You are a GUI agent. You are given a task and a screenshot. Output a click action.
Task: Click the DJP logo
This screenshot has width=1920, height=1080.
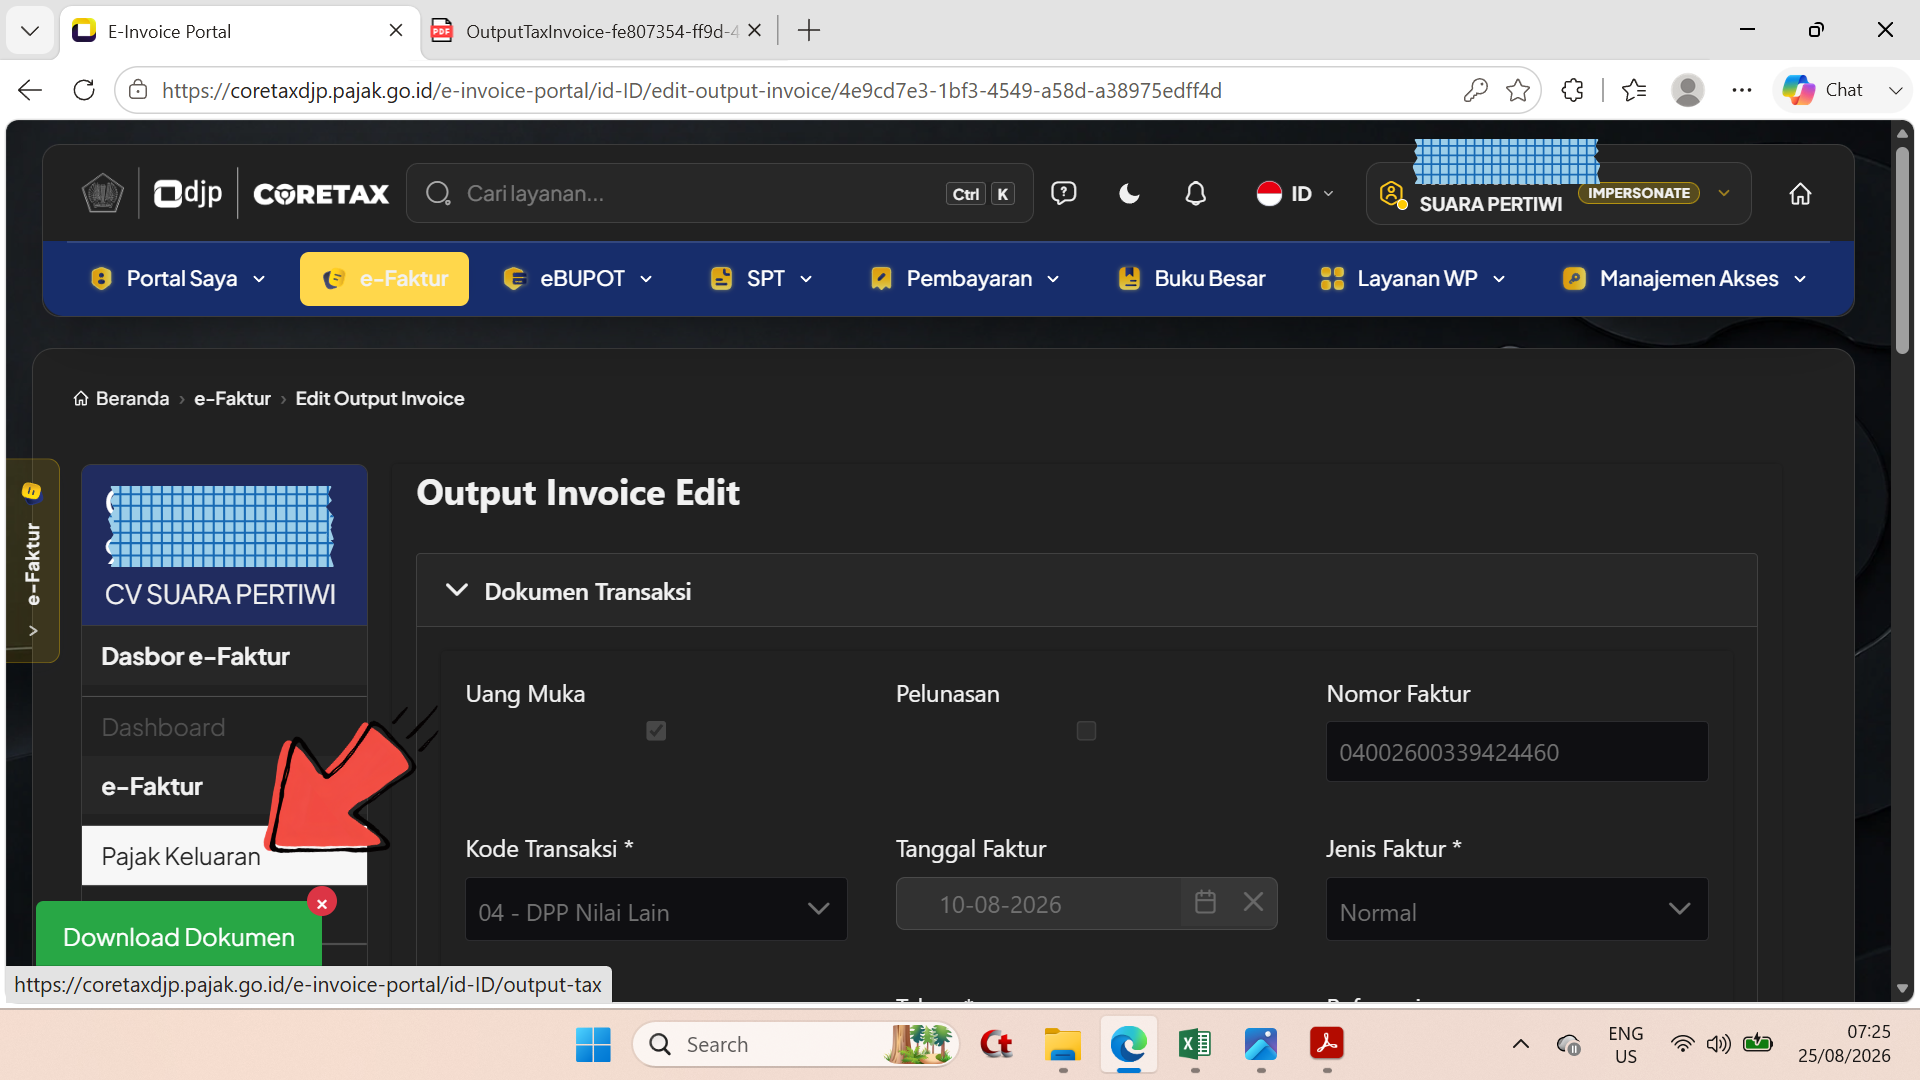(188, 193)
